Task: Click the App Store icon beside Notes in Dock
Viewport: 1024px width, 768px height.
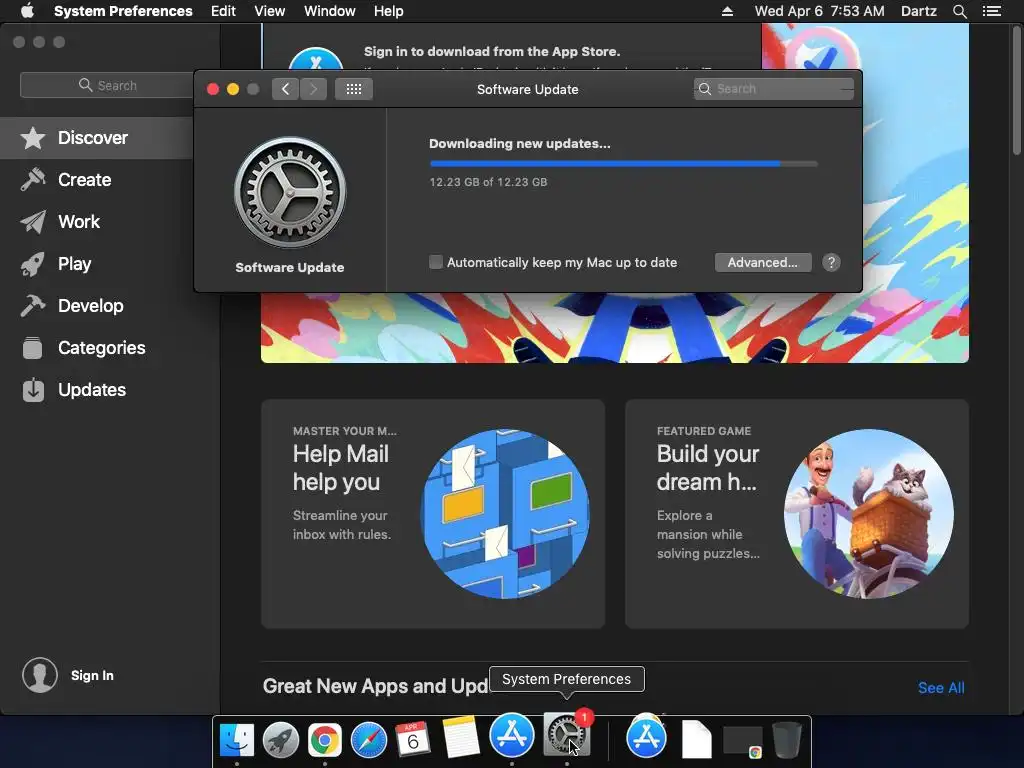Action: pos(511,735)
